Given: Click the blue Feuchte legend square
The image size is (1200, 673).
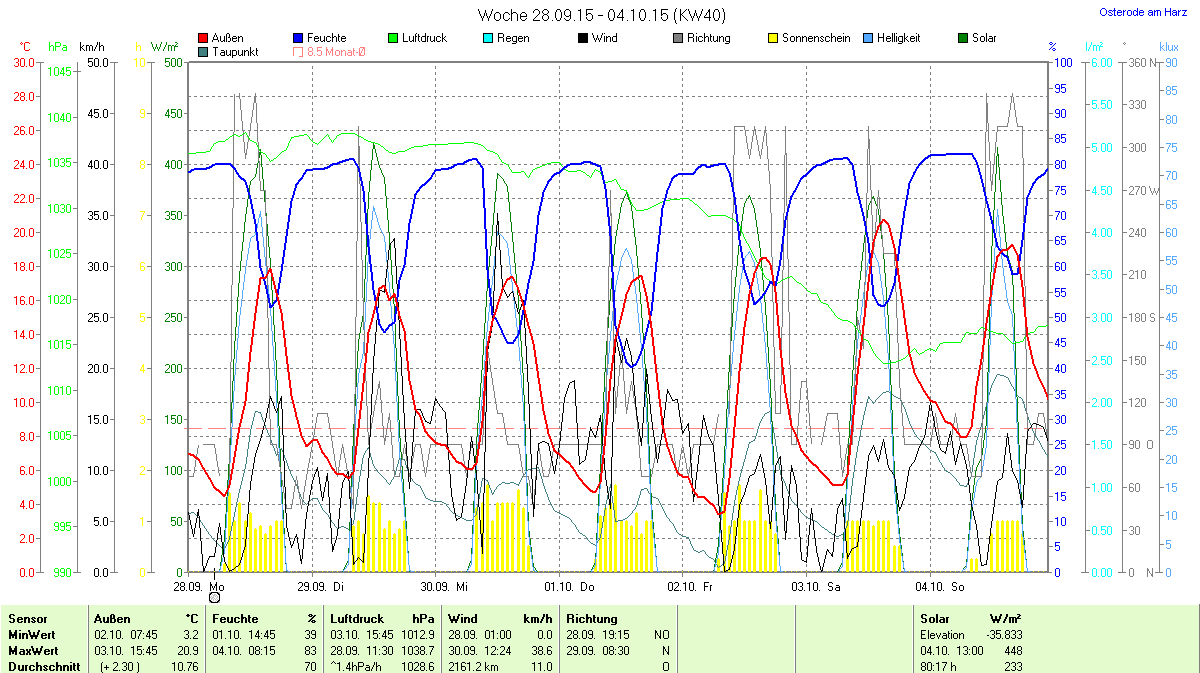Looking at the screenshot, I should [x=298, y=38].
